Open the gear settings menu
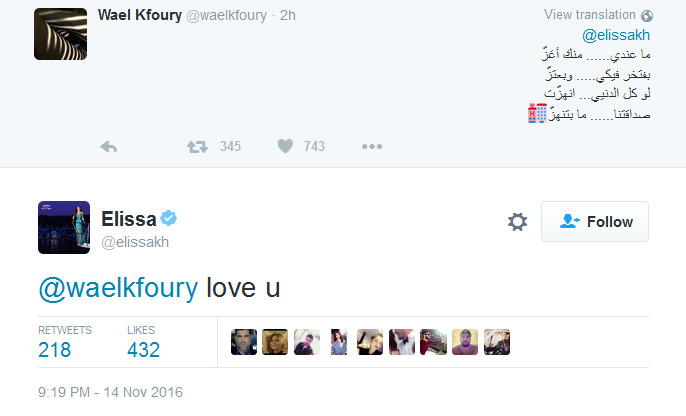This screenshot has width=686, height=416. 517,222
